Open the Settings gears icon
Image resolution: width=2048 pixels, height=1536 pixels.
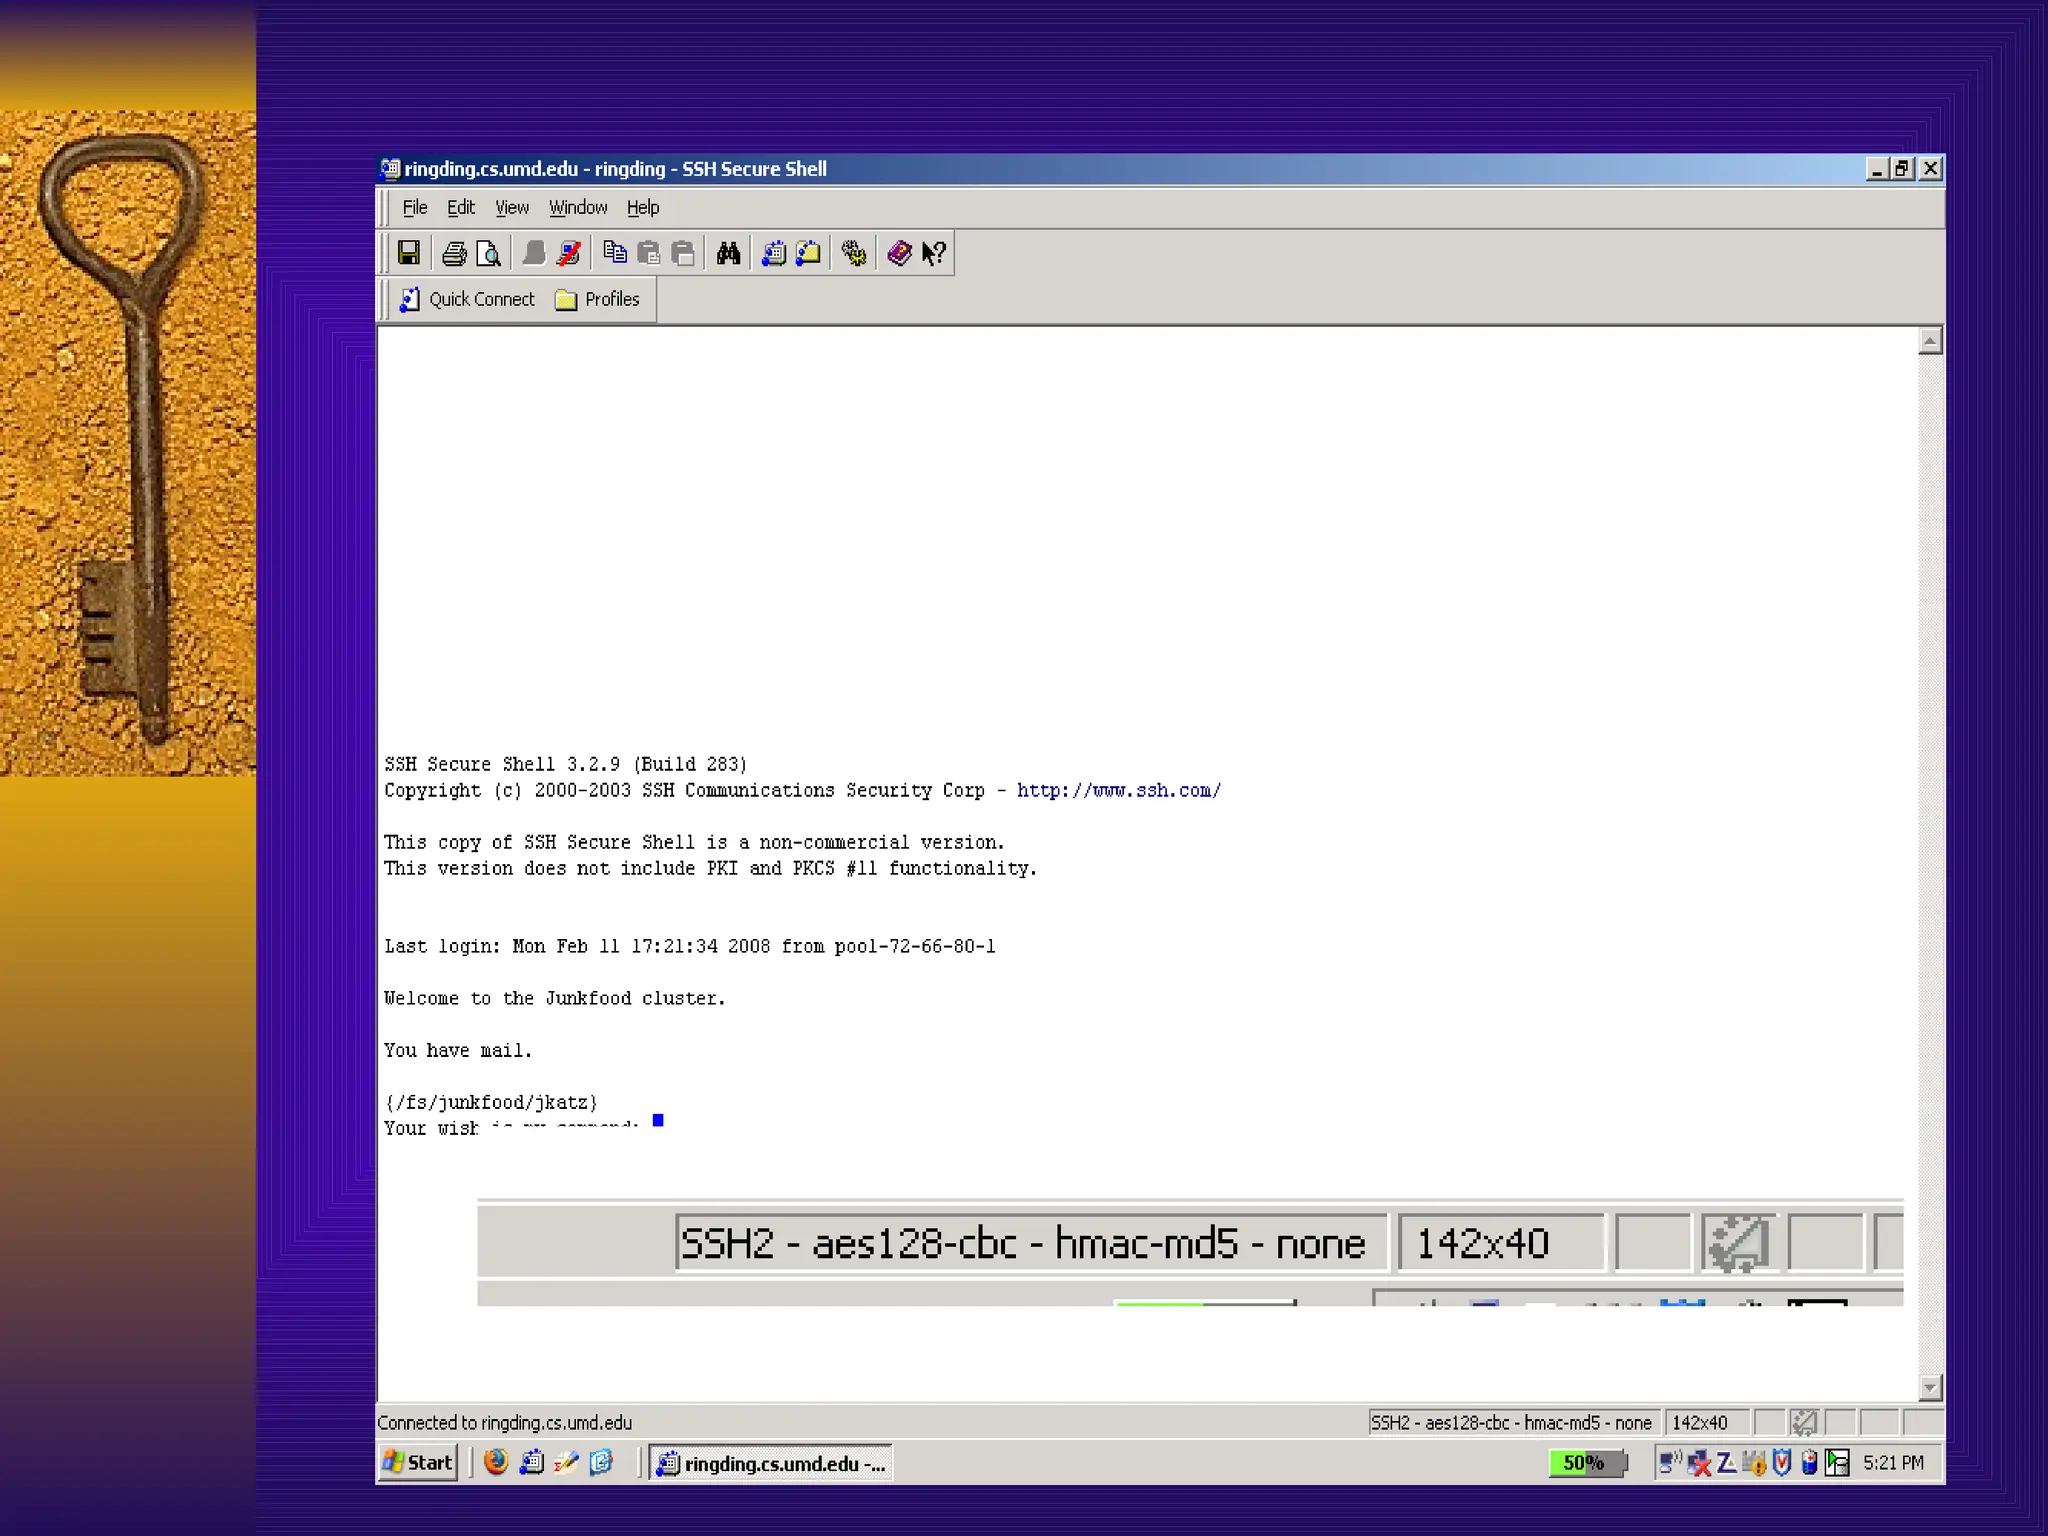pos(853,253)
